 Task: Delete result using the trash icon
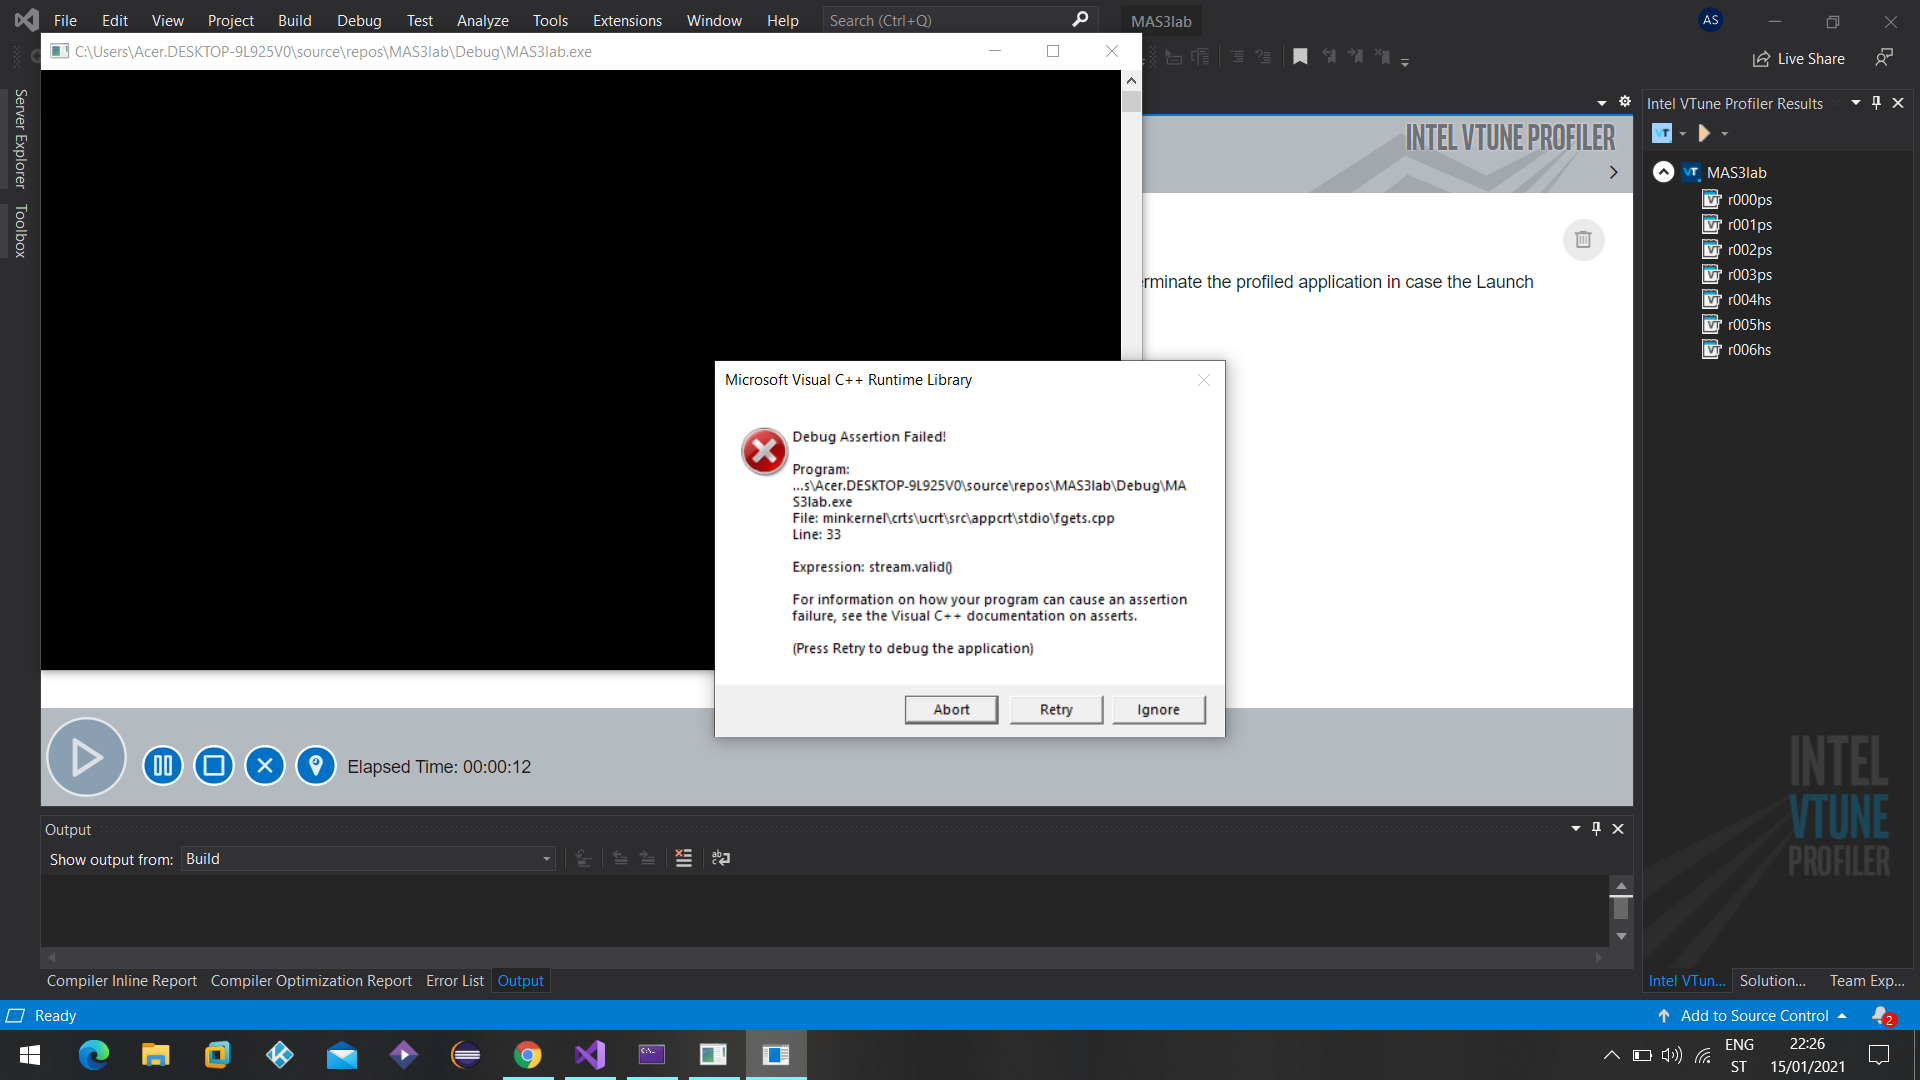1583,240
